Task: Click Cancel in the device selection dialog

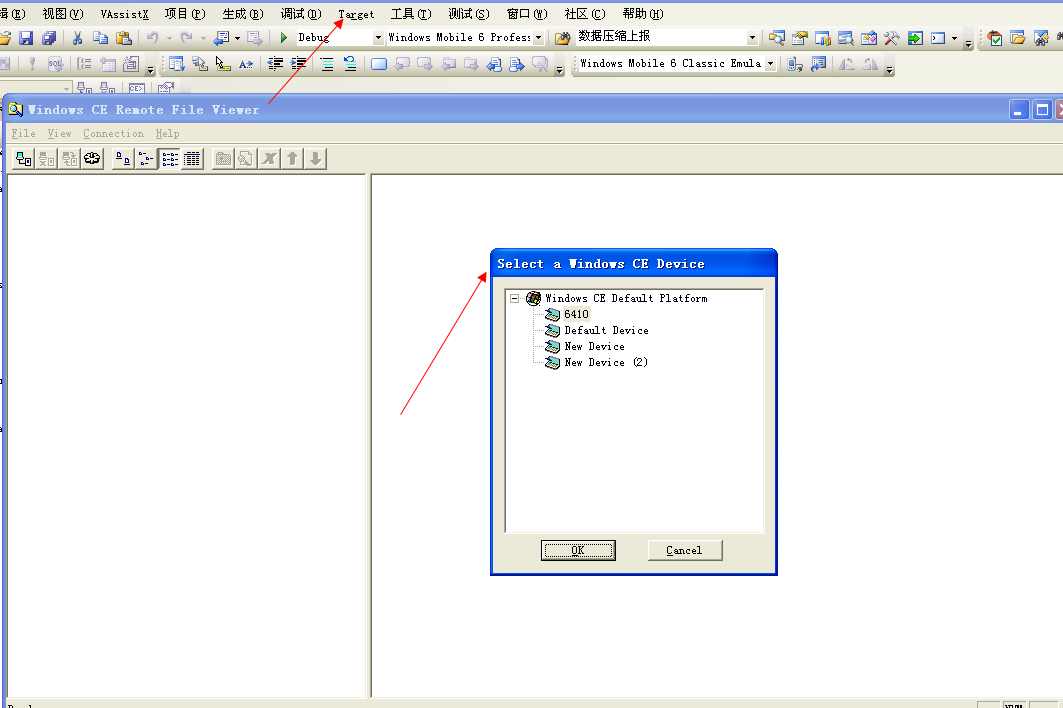Action: 685,550
